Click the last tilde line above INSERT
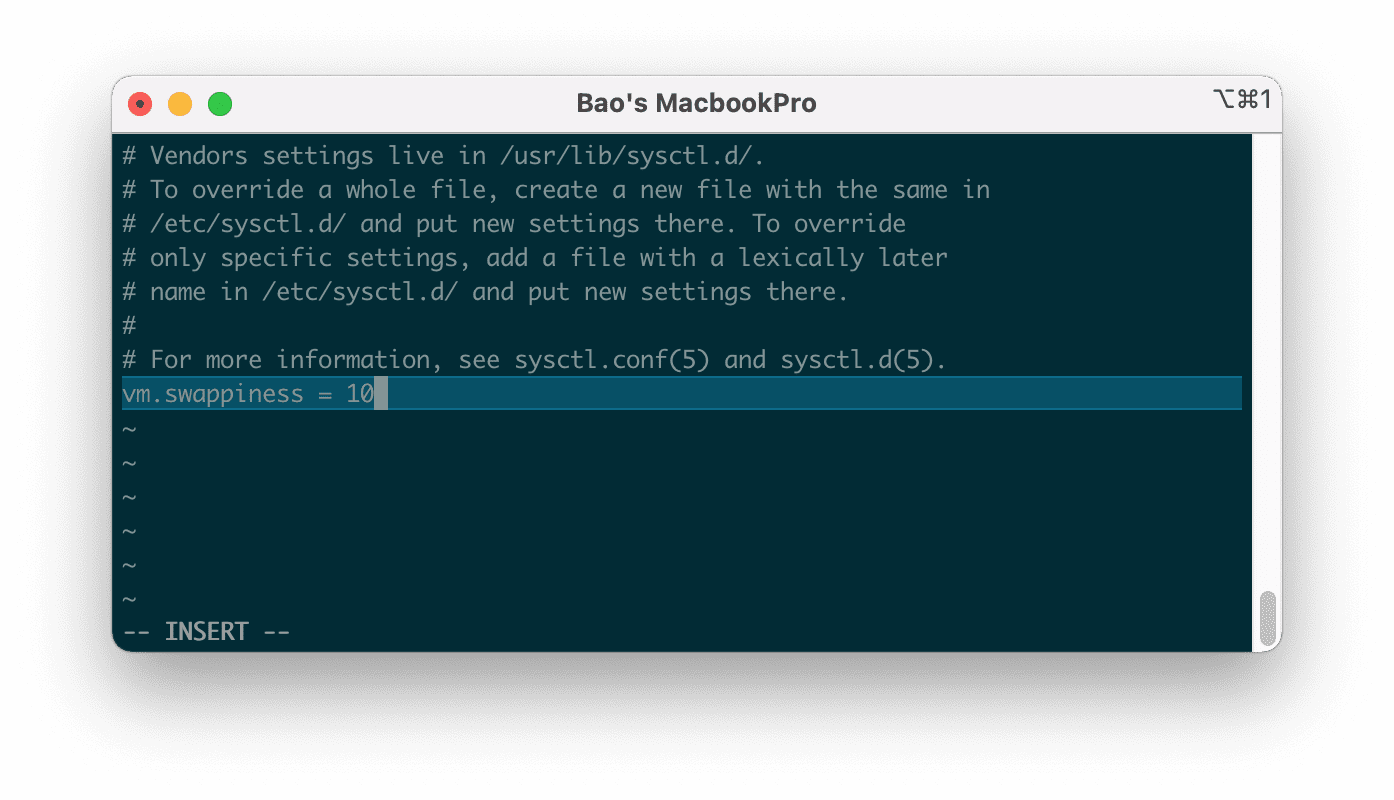Screen dimensions: 1394x800 click(x=128, y=597)
